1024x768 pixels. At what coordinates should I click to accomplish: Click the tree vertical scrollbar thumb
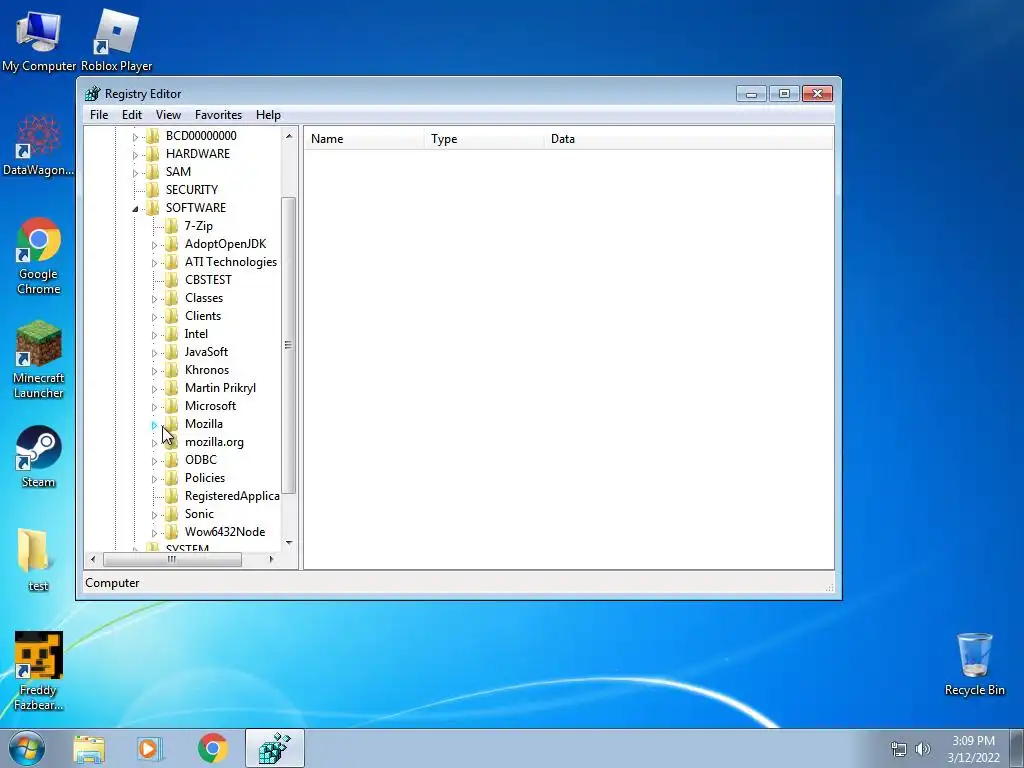point(289,345)
